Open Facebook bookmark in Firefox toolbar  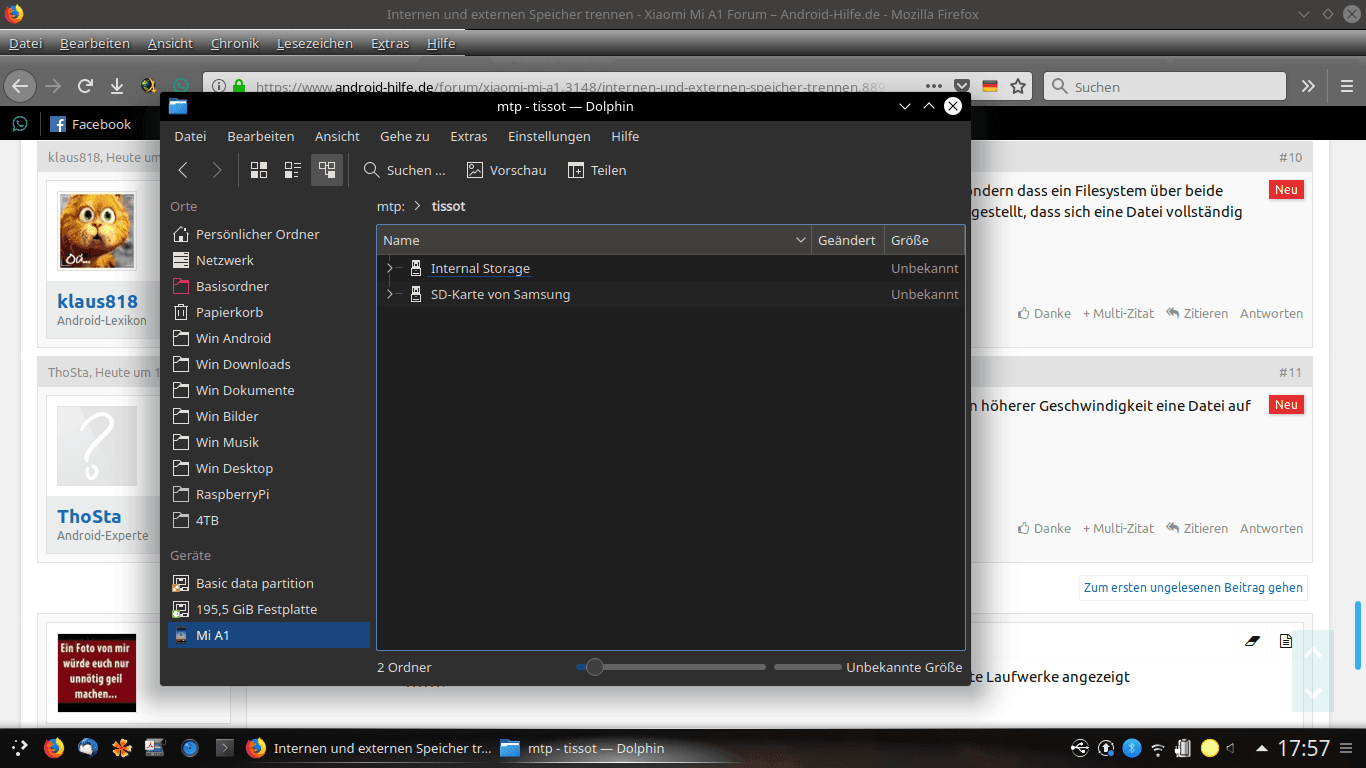(91, 124)
